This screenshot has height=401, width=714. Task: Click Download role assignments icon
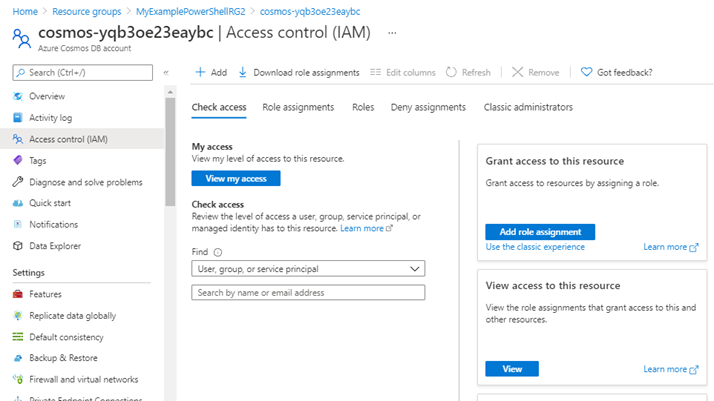[243, 73]
